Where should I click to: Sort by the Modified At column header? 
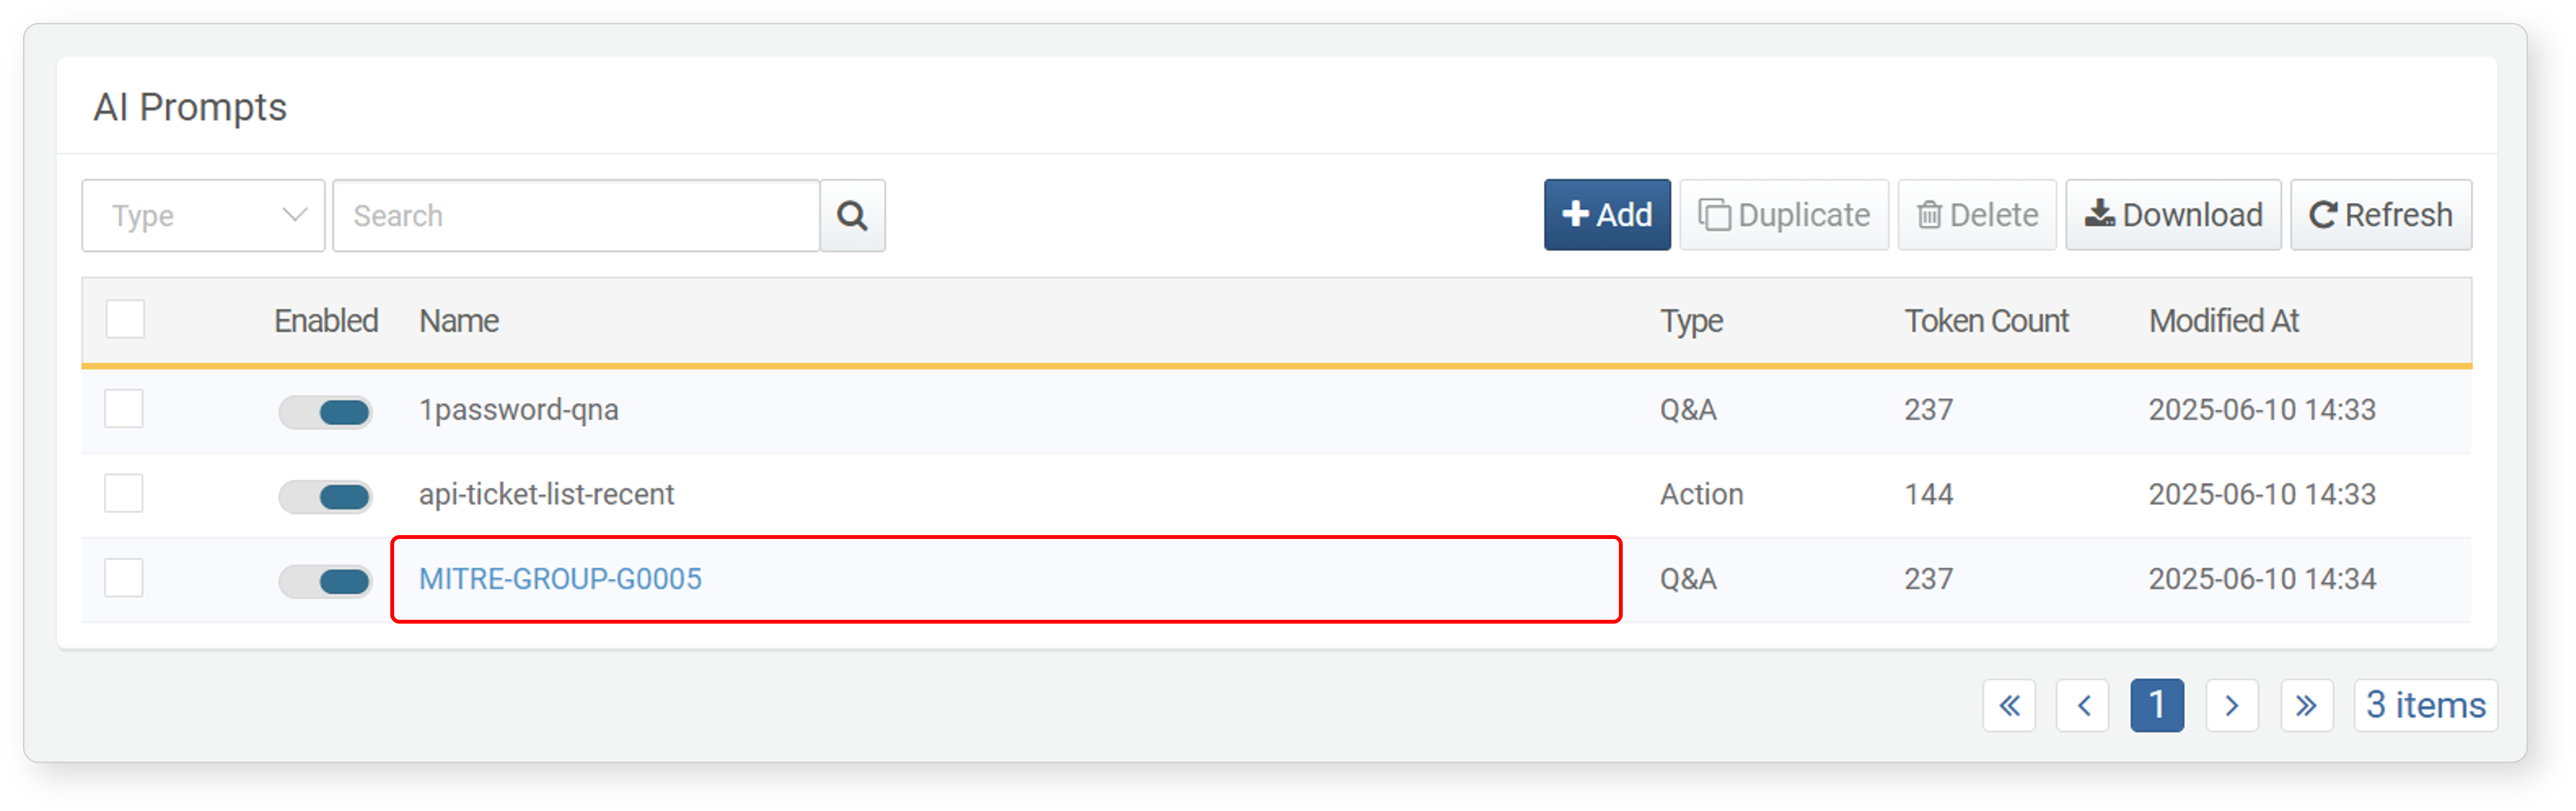2224,321
